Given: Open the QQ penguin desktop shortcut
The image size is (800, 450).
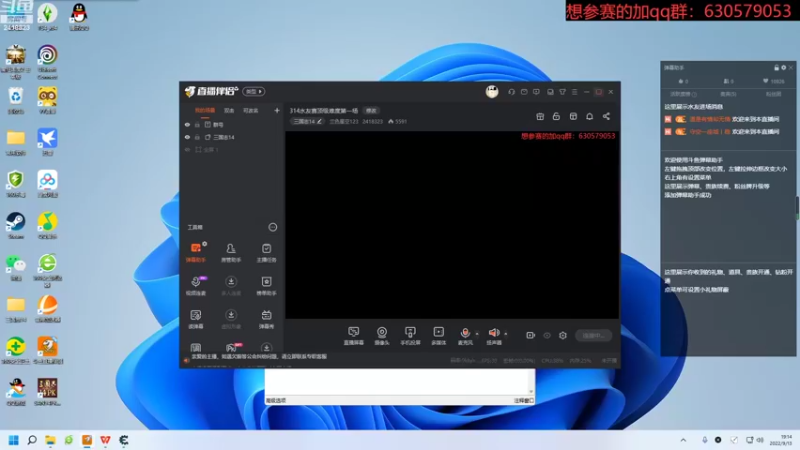Looking at the screenshot, I should coord(79,17).
